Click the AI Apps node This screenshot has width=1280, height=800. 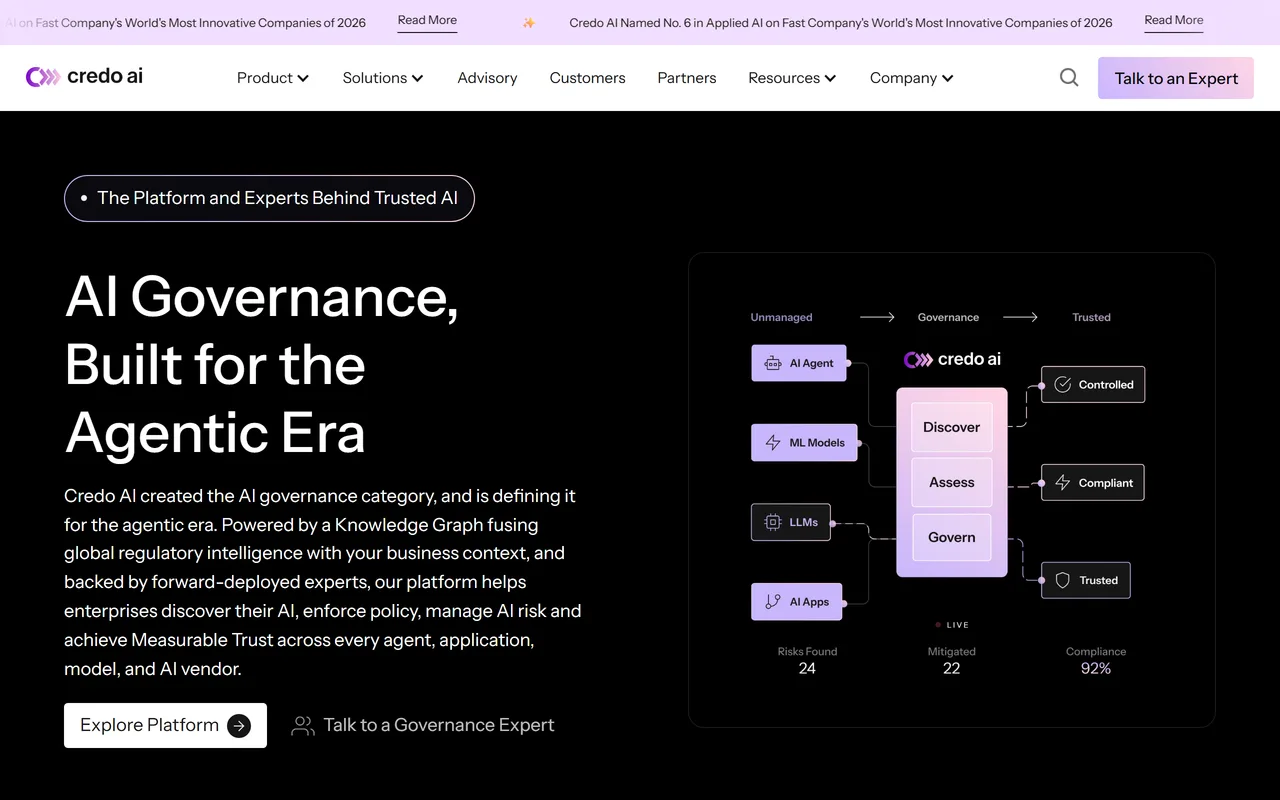(797, 602)
